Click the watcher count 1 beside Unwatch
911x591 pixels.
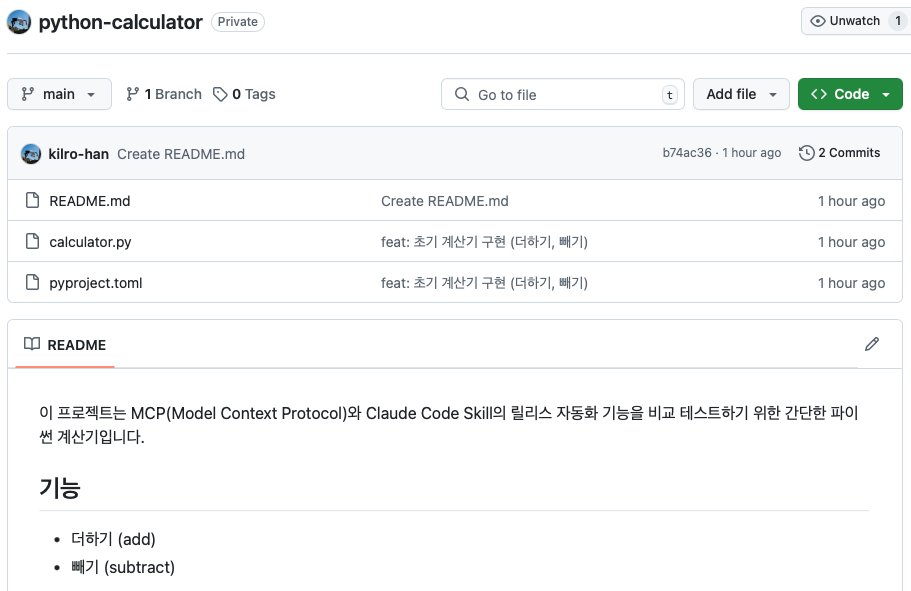[x=898, y=22]
